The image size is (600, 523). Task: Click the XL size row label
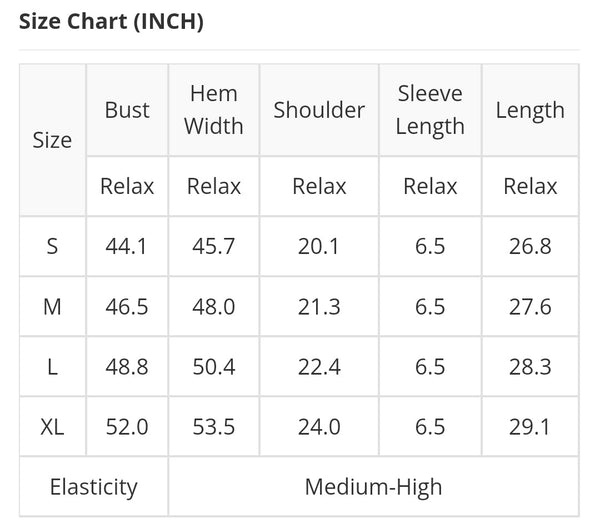click(x=52, y=427)
